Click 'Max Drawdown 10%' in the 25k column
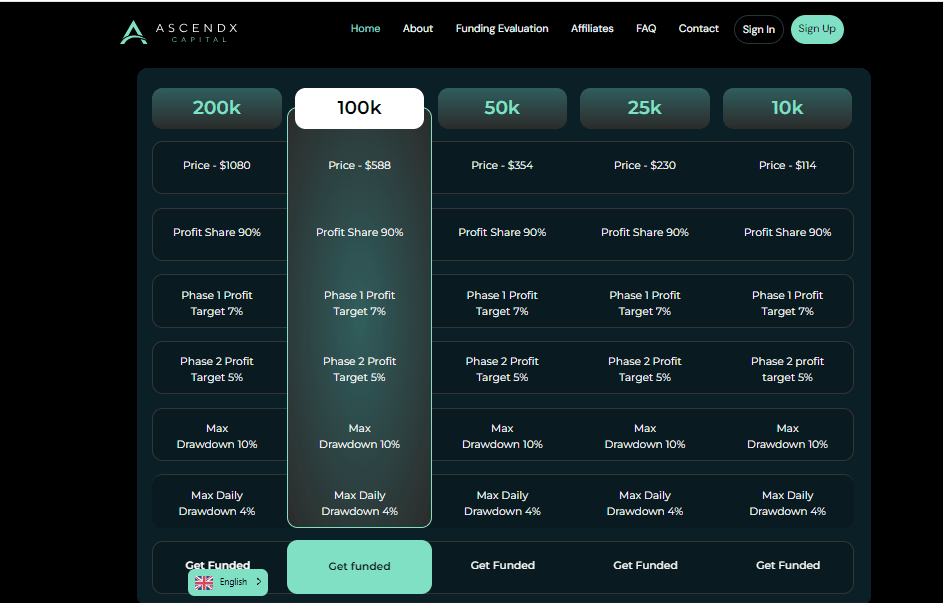943x603 pixels. click(645, 436)
